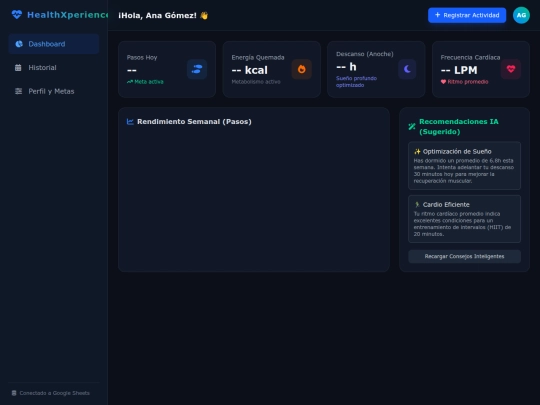Click the moon icon in the Descanso card

pos(407,69)
